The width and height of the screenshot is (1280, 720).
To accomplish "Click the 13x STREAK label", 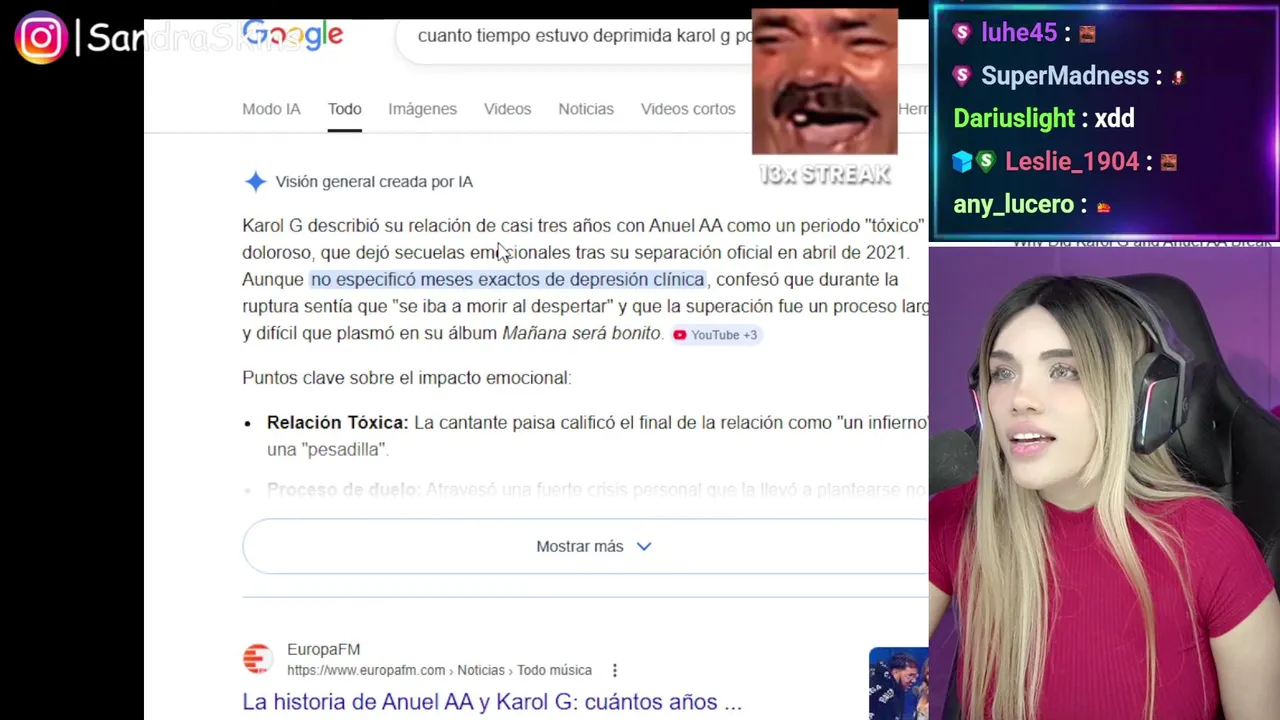I will (x=824, y=175).
